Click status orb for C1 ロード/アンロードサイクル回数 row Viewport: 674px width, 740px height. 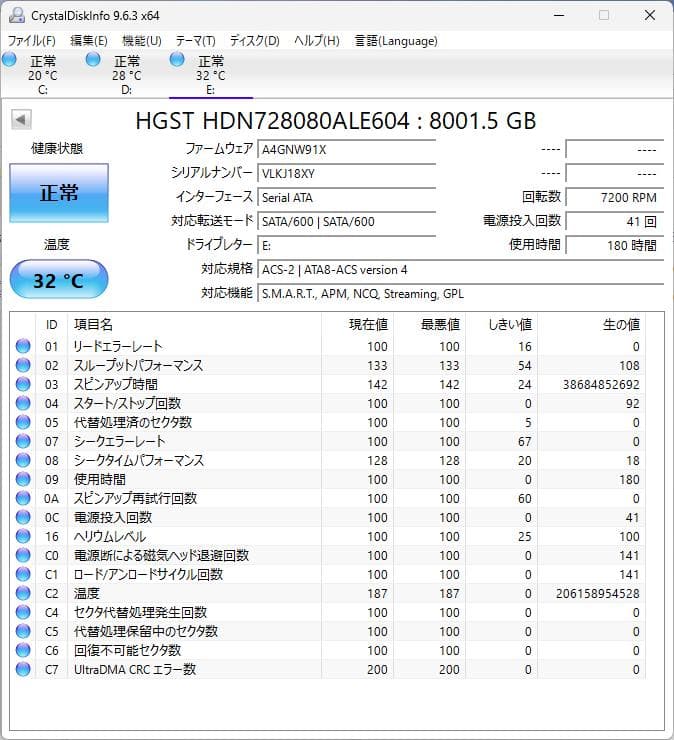[x=23, y=574]
